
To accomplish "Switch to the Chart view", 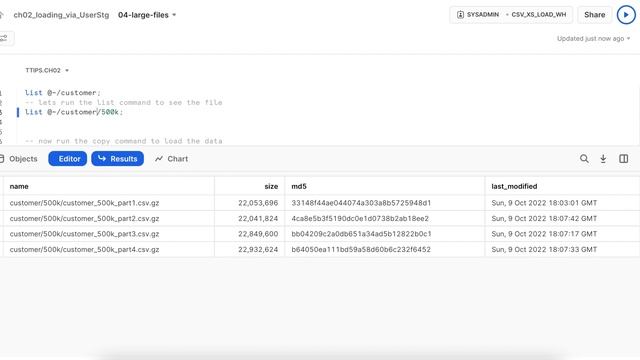I will [x=171, y=159].
